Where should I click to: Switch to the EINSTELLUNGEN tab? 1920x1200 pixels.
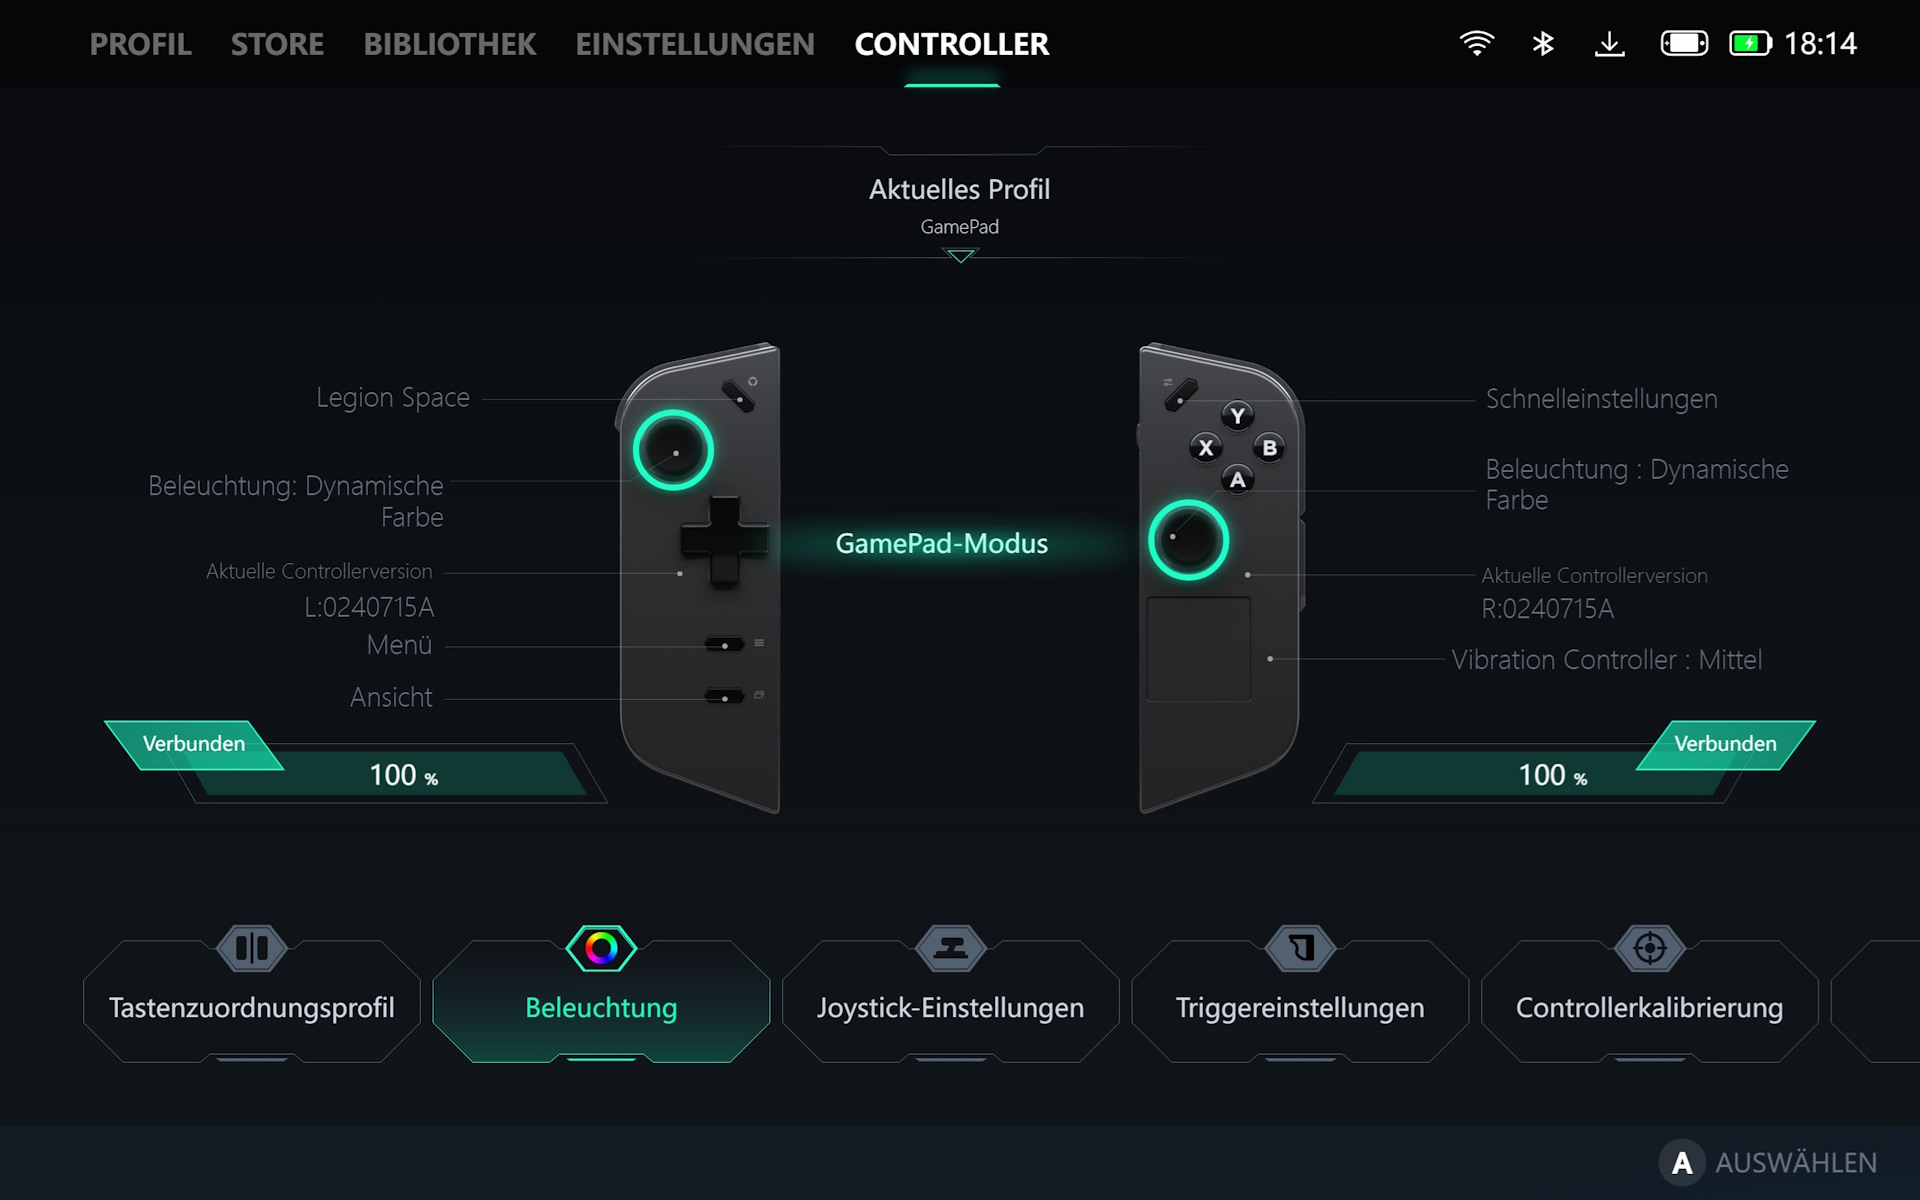695,44
